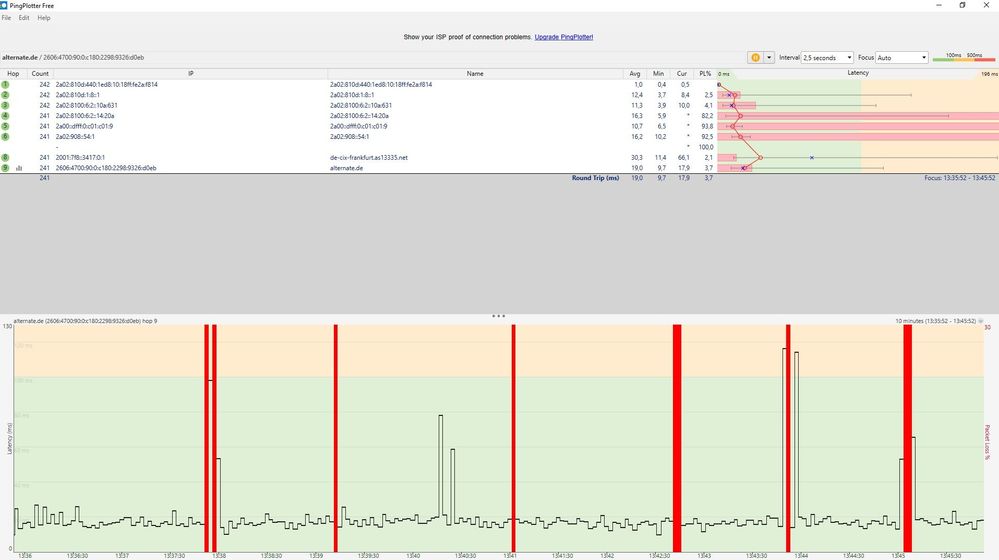Pause the trace with the orange button
The width and height of the screenshot is (999, 560).
(755, 57)
